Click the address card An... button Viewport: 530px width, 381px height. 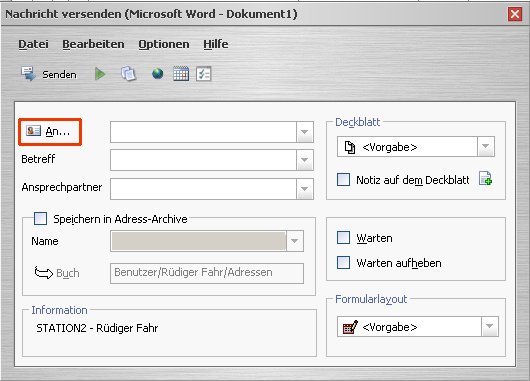click(50, 132)
